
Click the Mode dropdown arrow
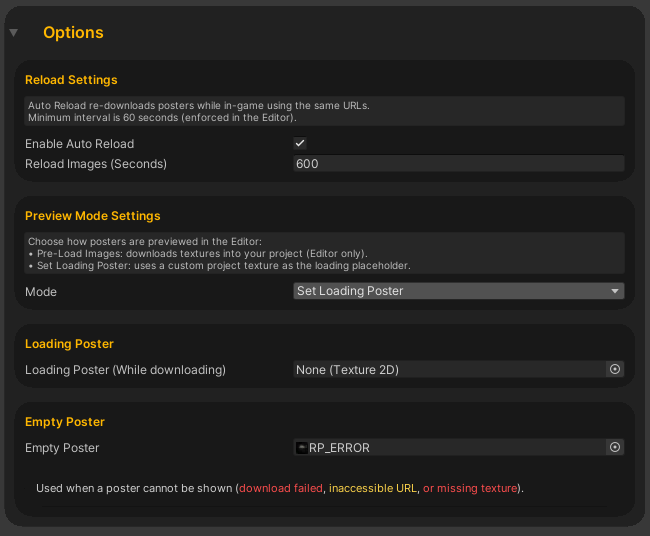(615, 291)
